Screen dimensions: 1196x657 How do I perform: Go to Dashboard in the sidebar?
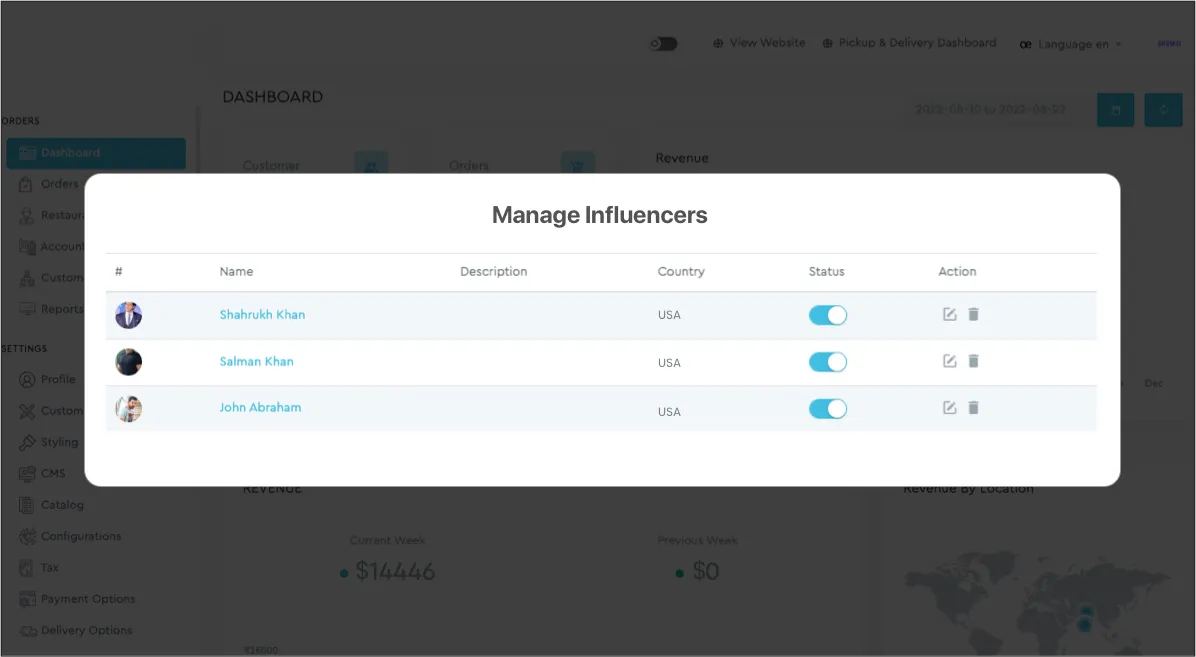pos(95,153)
